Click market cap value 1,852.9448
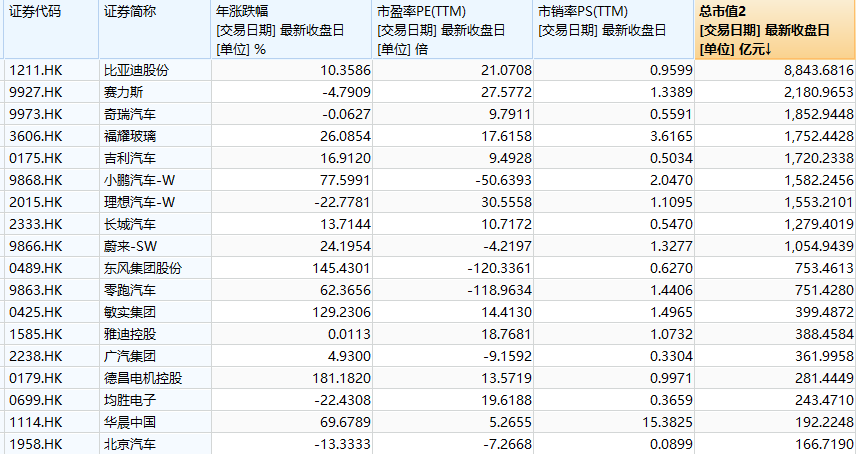 coord(818,114)
